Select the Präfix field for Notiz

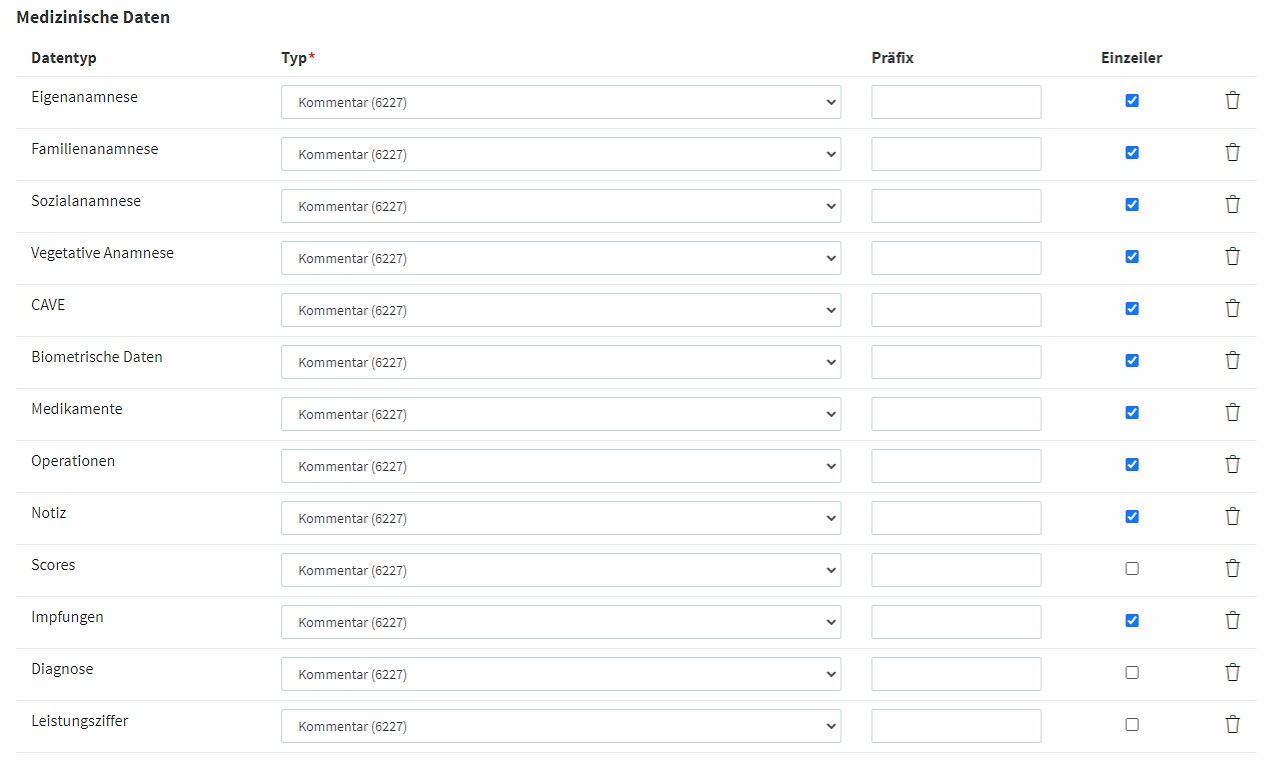(x=956, y=518)
